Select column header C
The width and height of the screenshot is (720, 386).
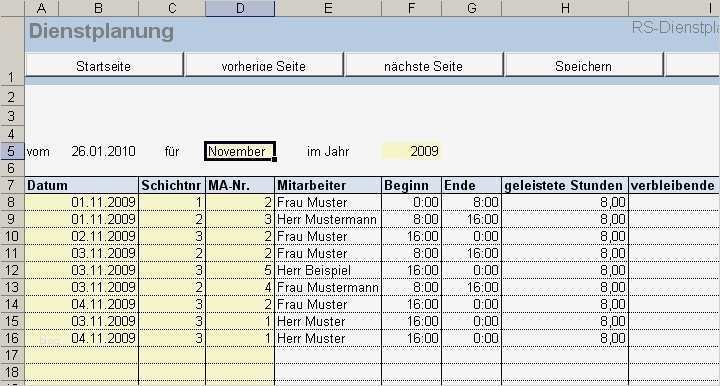pos(172,8)
